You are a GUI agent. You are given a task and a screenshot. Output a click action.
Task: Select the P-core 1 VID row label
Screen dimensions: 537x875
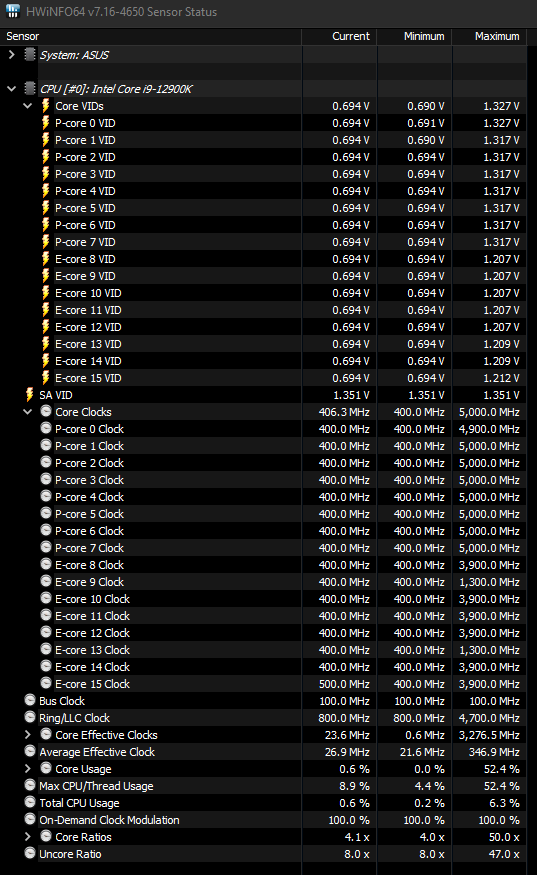pos(85,140)
